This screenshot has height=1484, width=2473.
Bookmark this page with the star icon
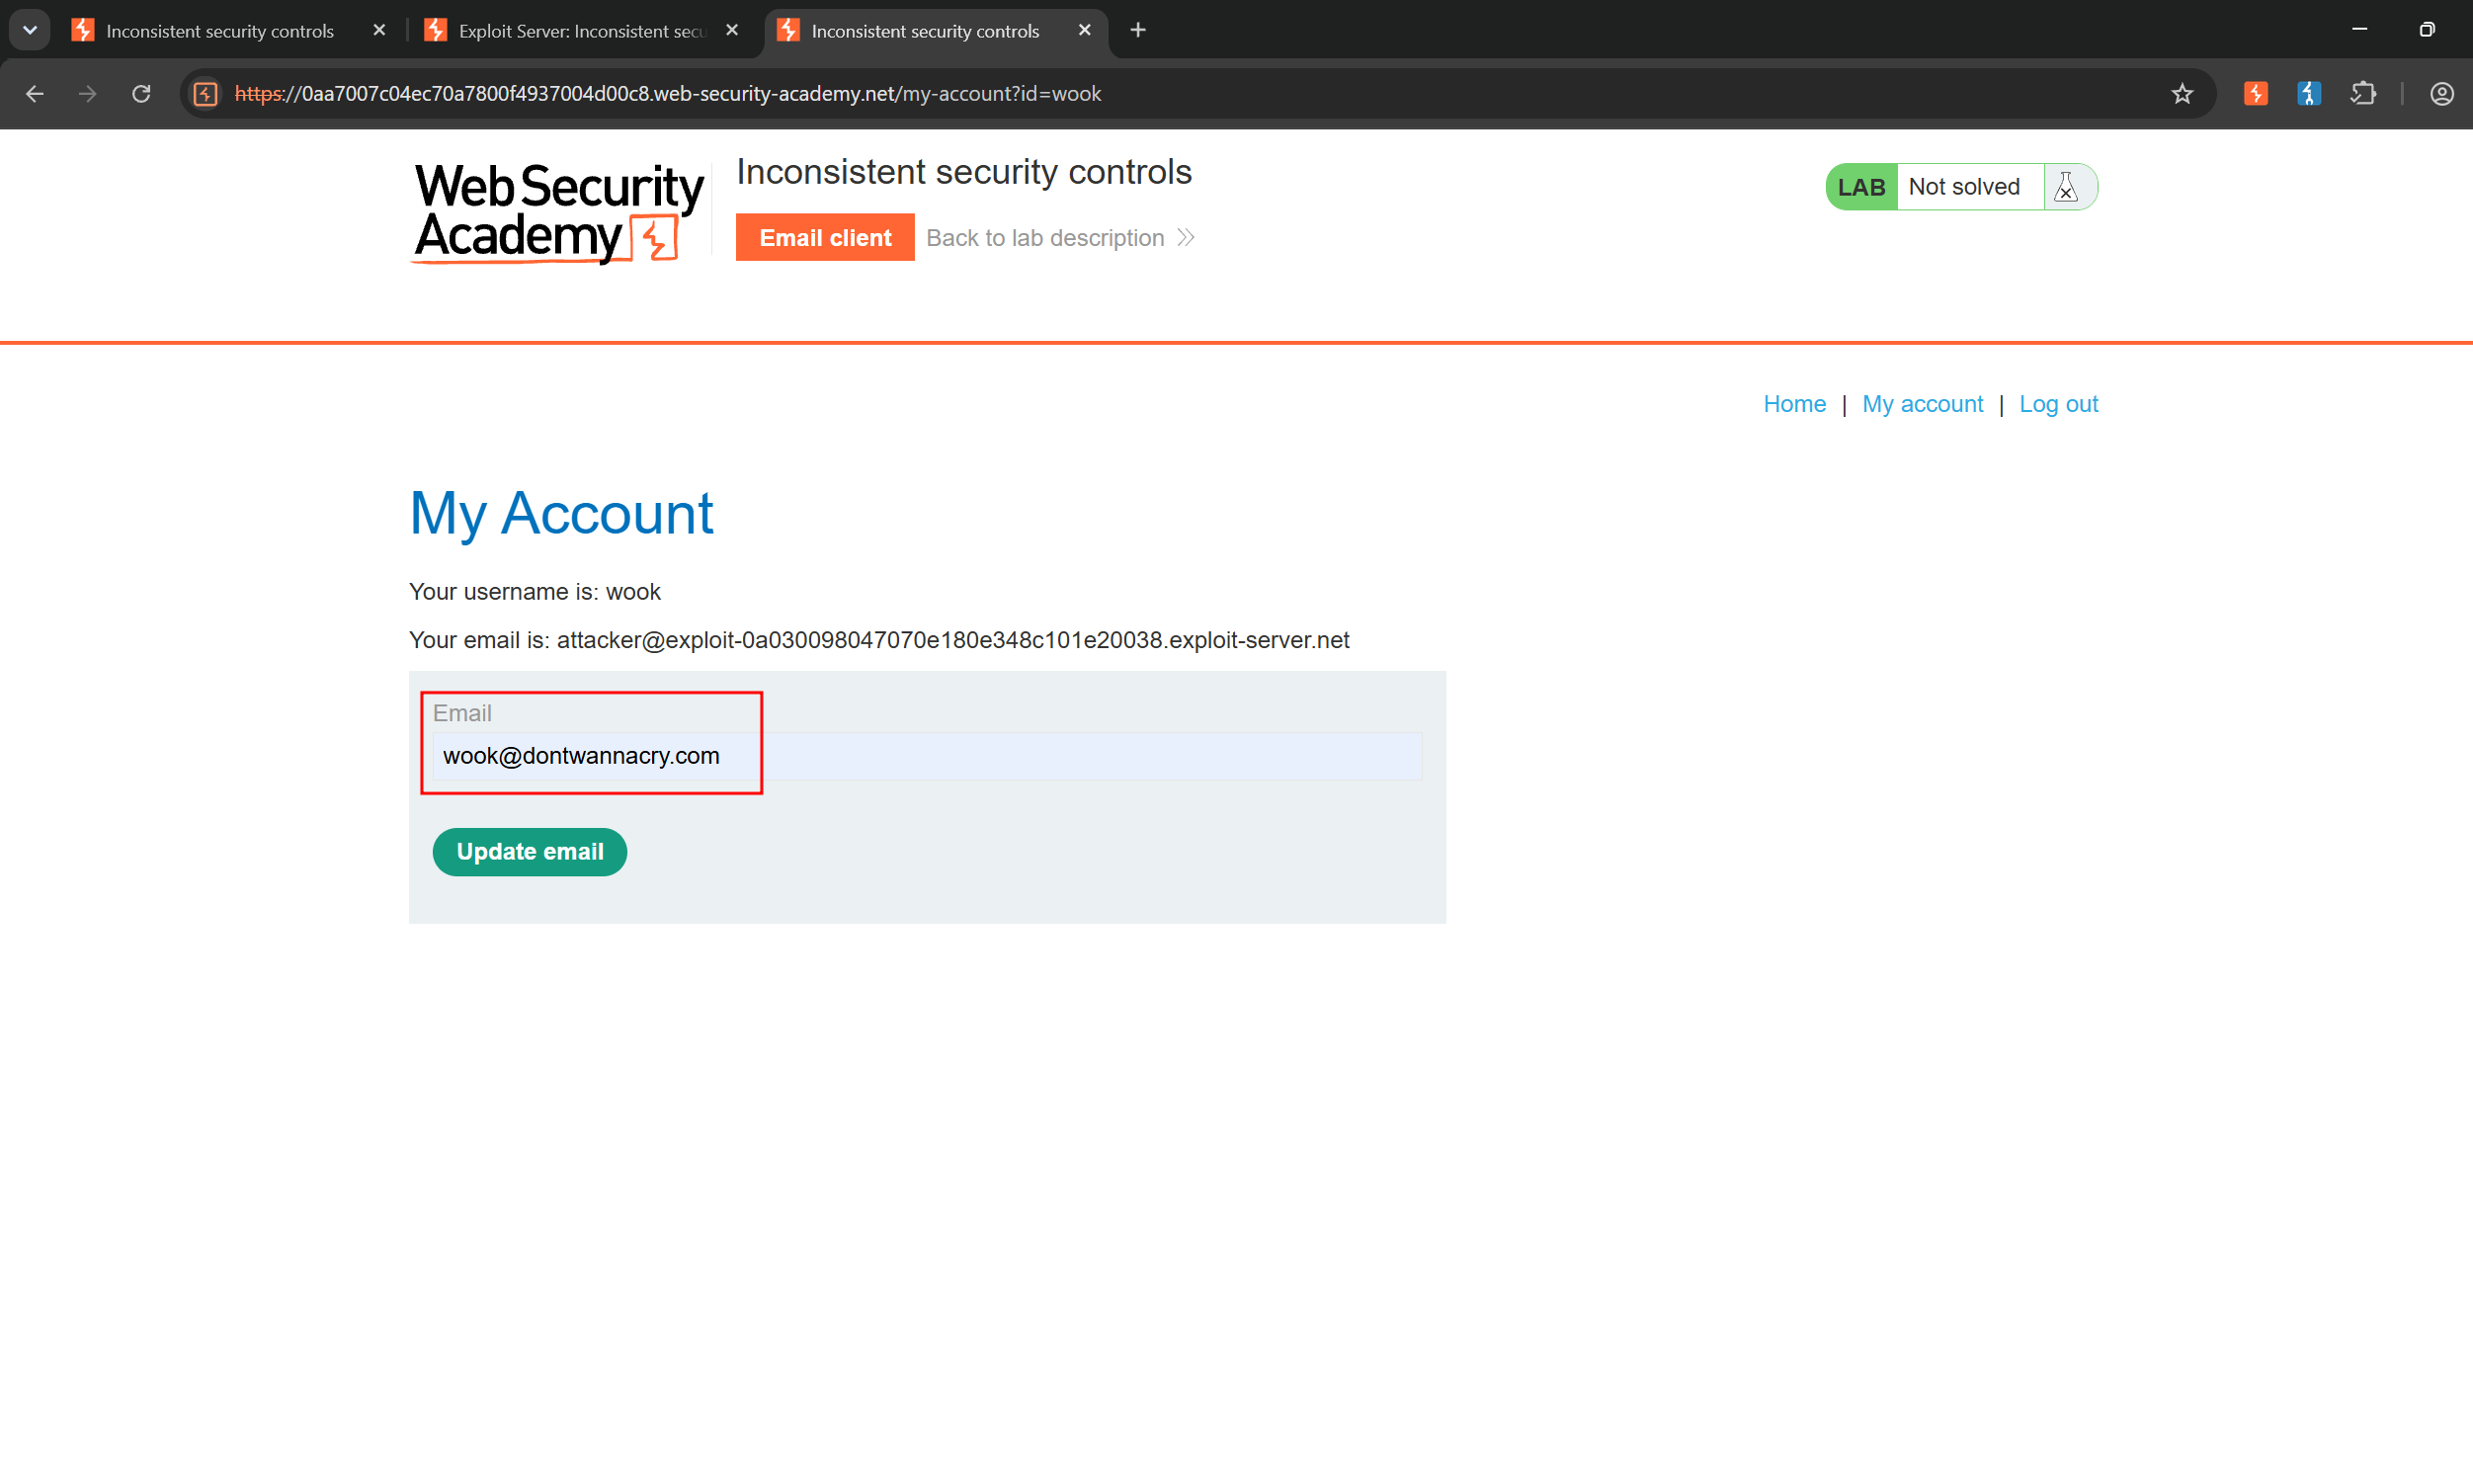(x=2182, y=94)
